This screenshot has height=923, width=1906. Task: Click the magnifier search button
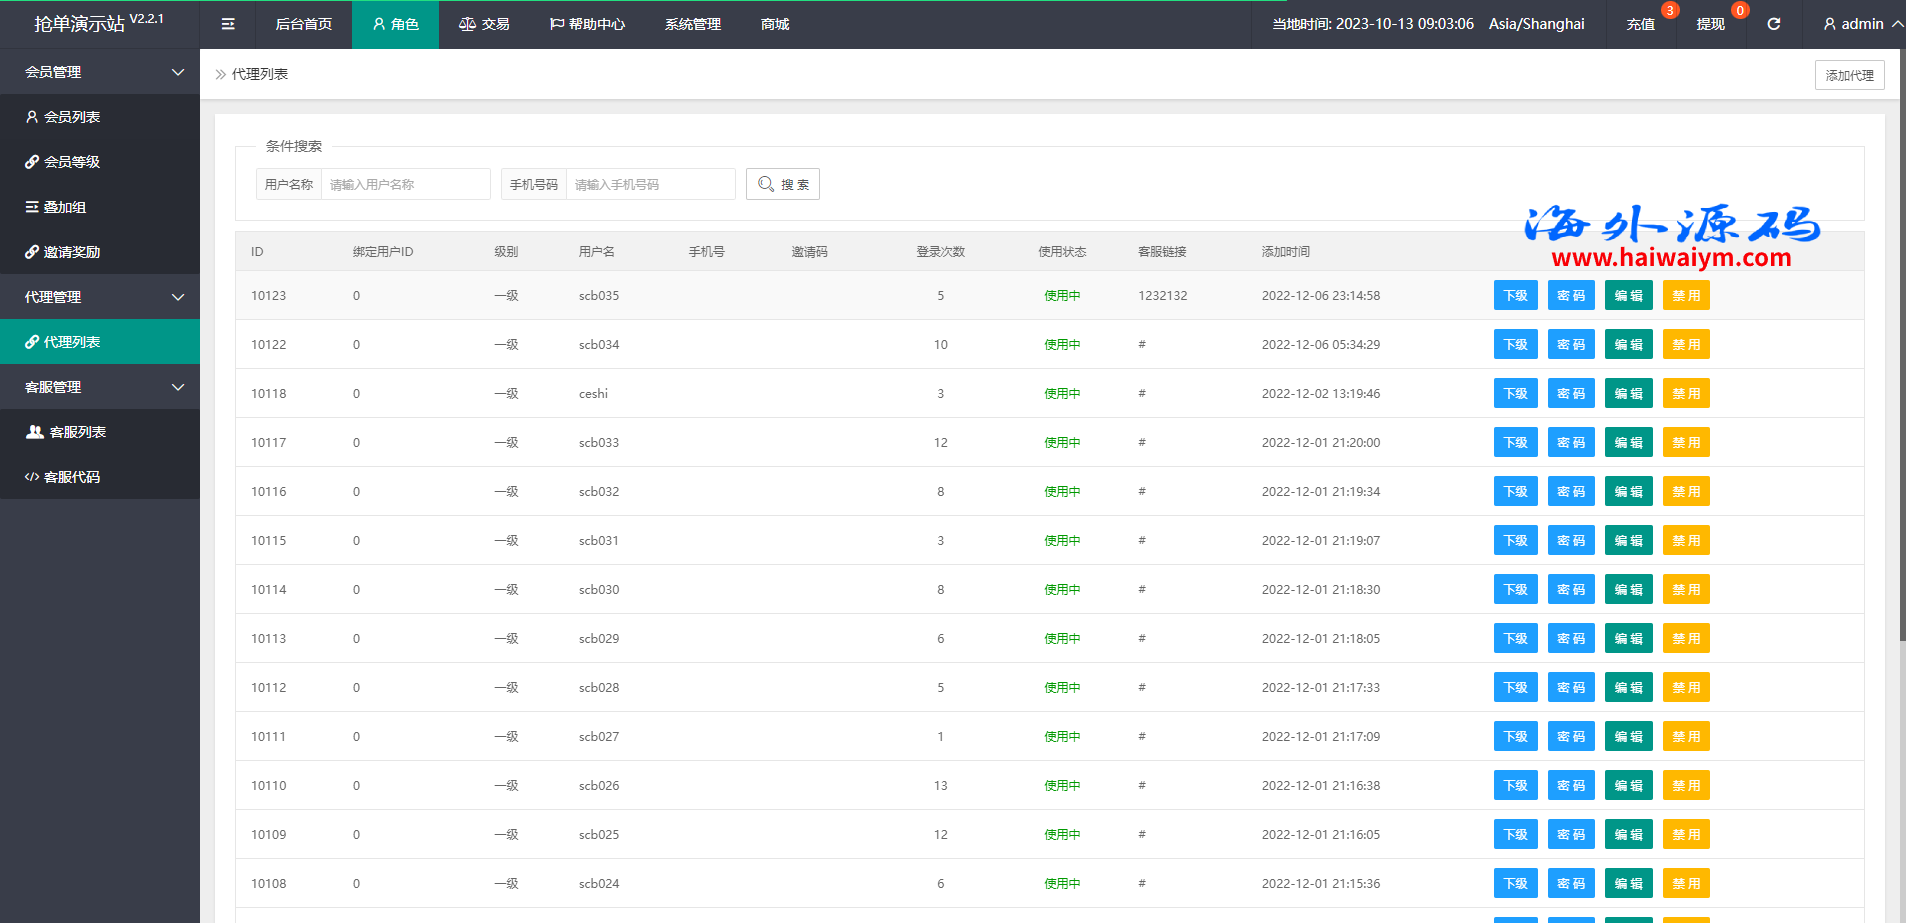(x=782, y=184)
